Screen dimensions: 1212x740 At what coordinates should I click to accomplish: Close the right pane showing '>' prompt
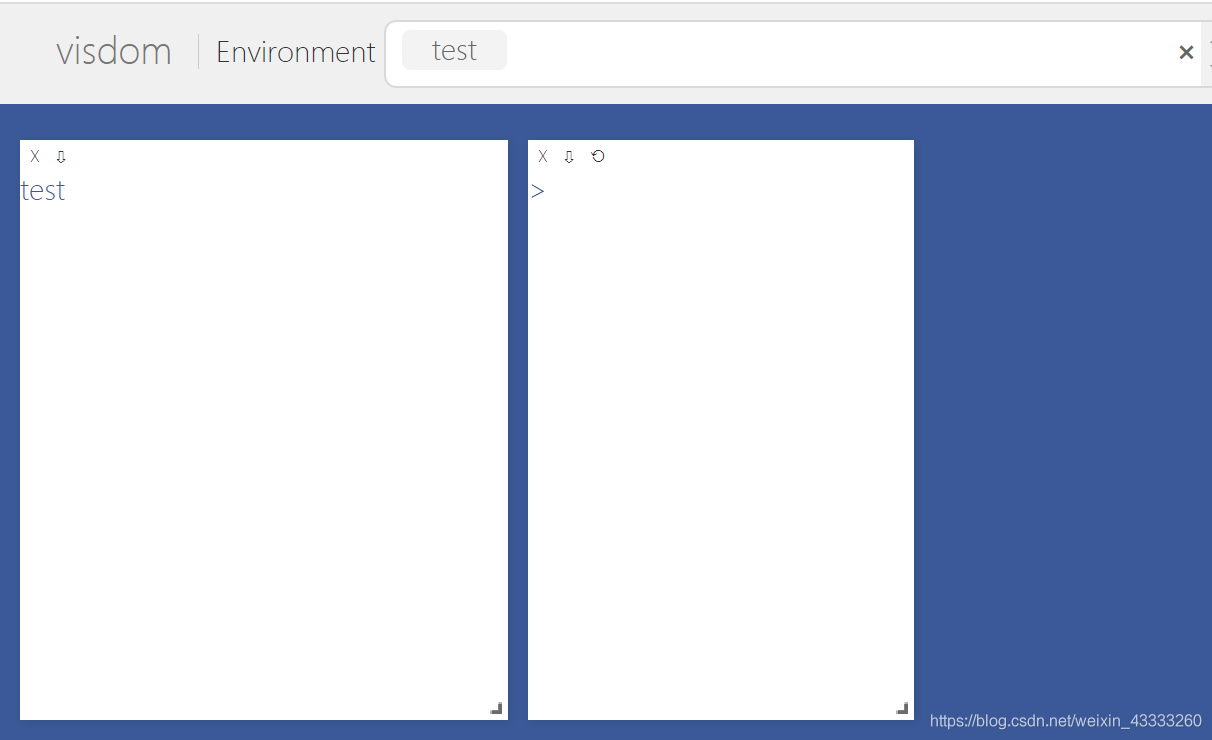[543, 156]
